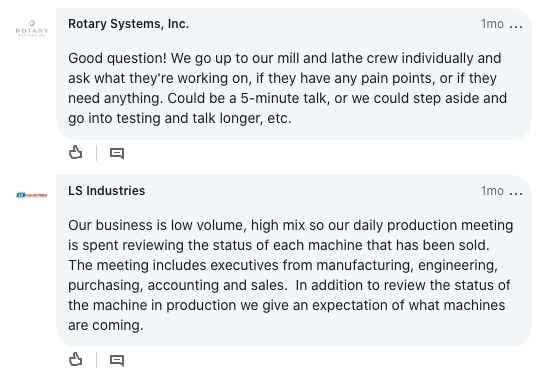
Task: Reply to the LS Industries comment
Action: pos(117,360)
